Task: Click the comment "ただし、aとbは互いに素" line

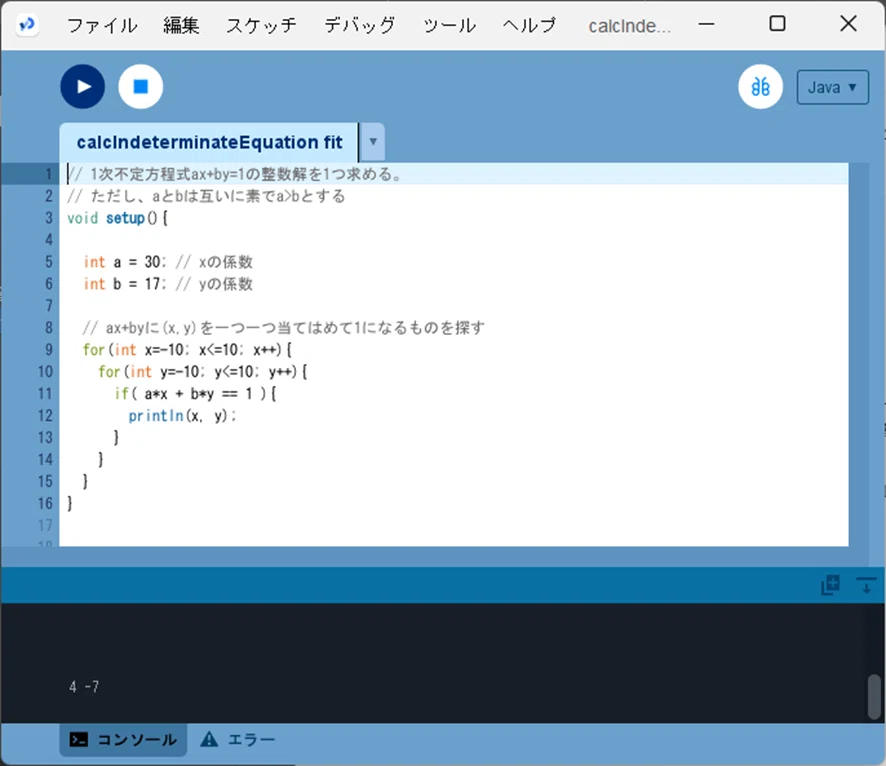Action: point(206,196)
